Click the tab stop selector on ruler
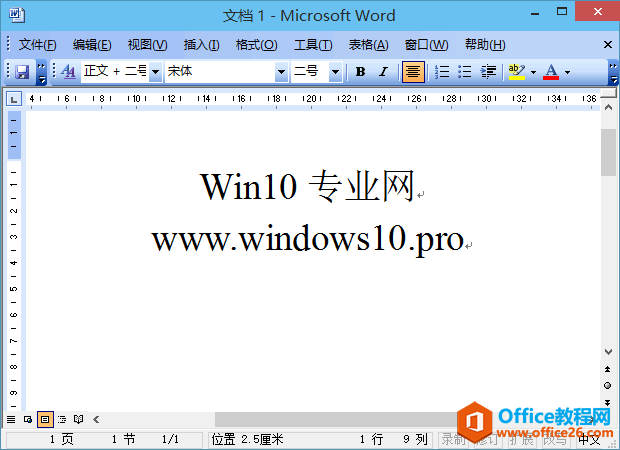Viewport: 620px width, 450px height. click(14, 99)
